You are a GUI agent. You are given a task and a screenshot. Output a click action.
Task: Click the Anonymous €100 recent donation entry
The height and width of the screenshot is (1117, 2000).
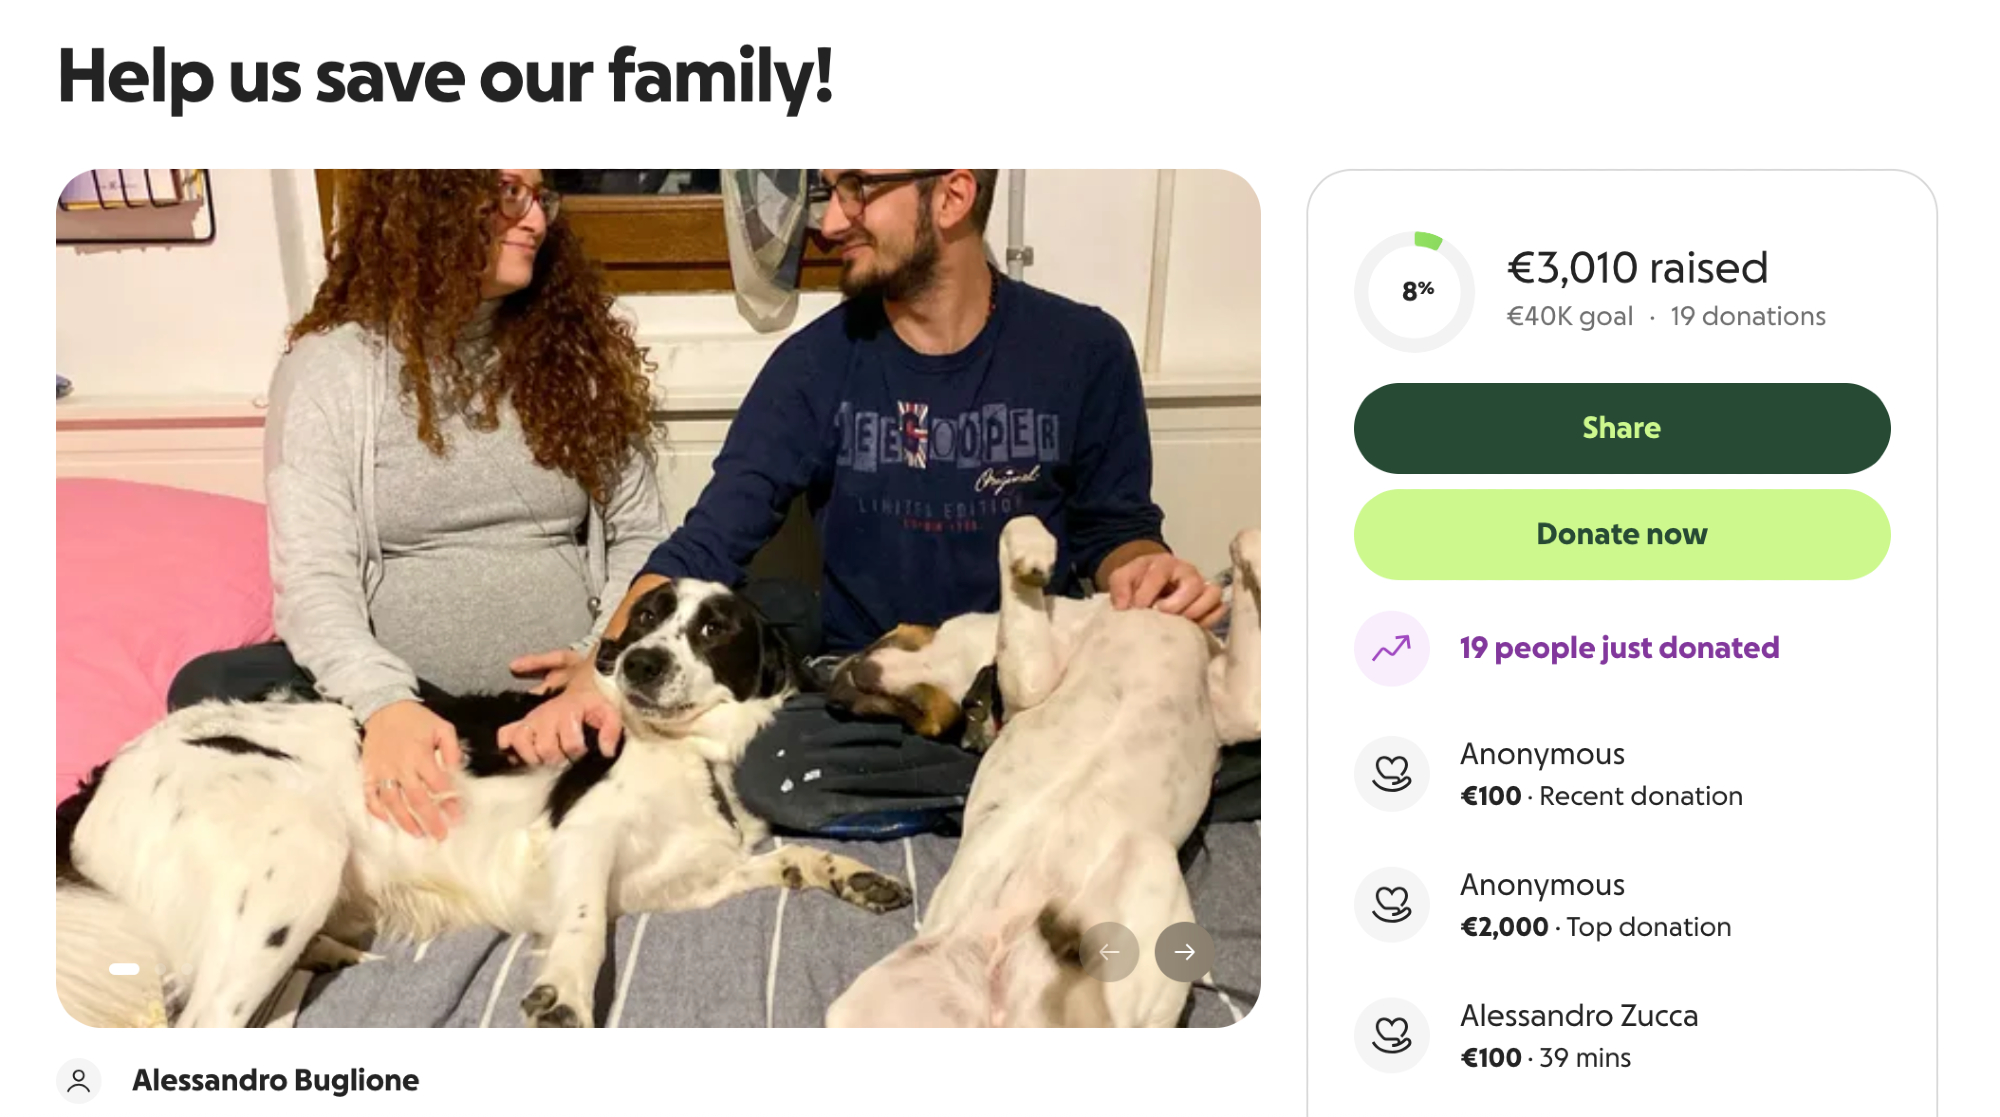[x=1600, y=774]
